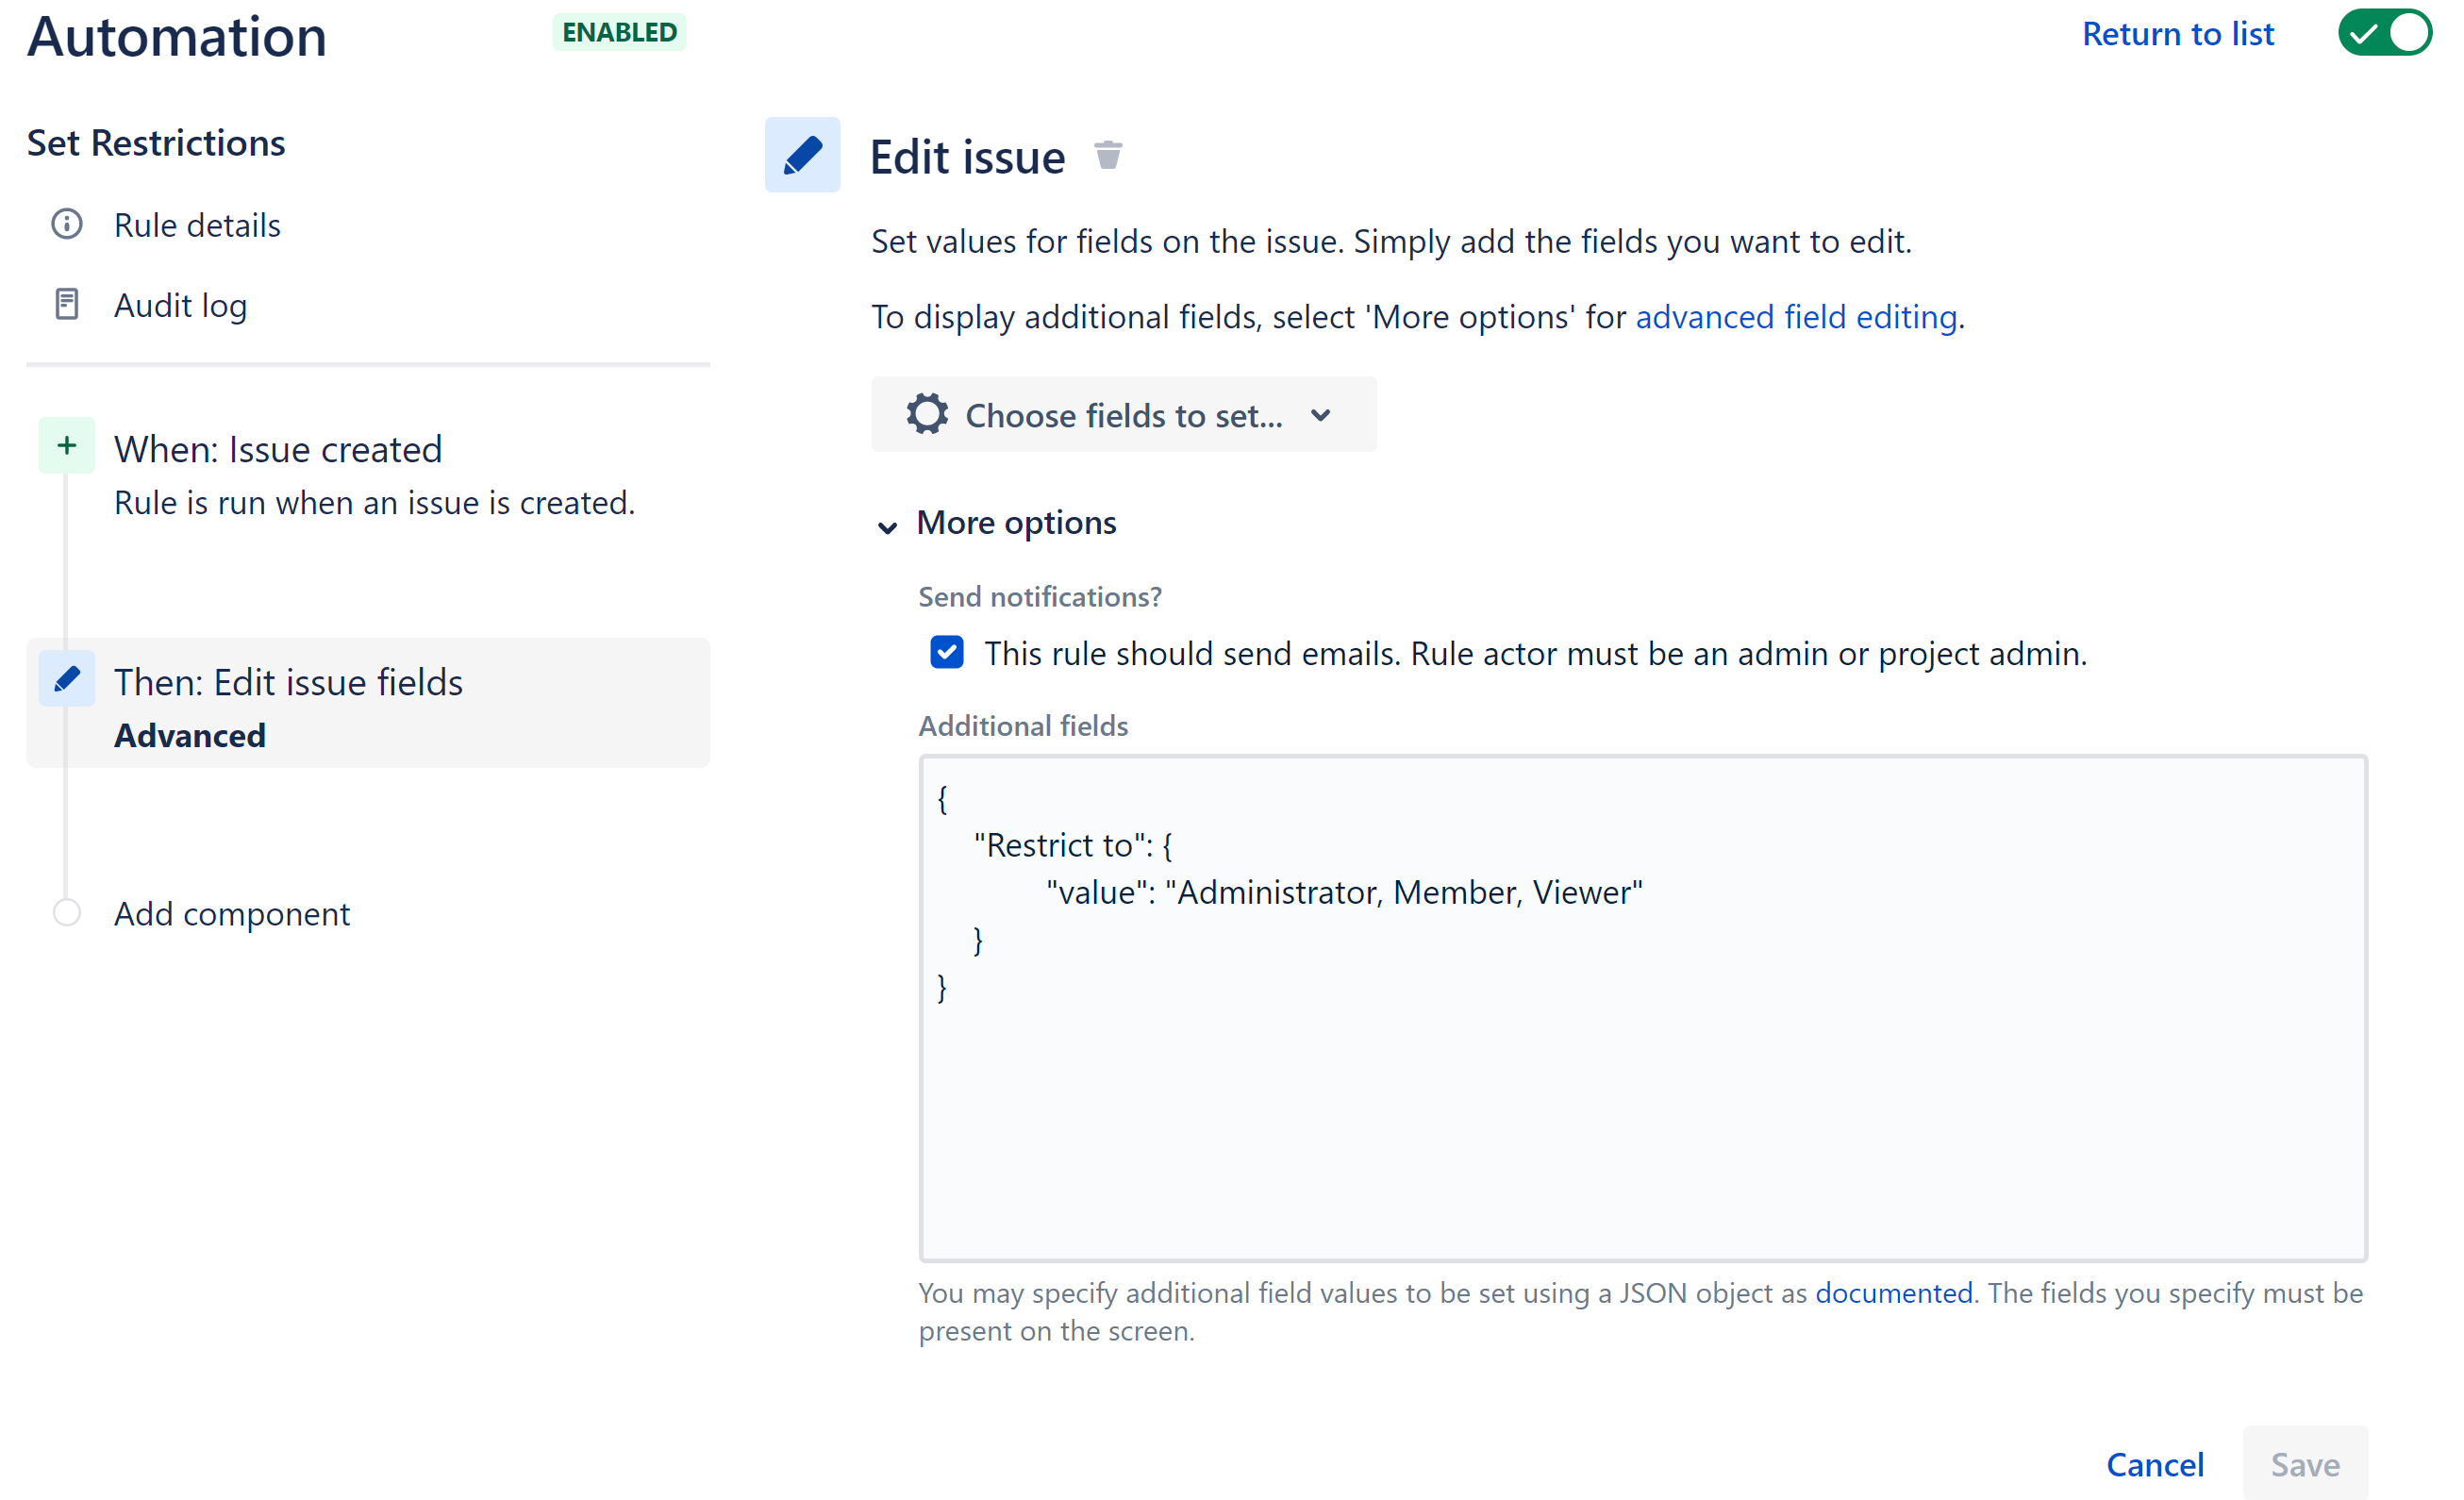This screenshot has height=1500, width=2464.
Task: Click the gear icon in Choose fields to set
Action: click(927, 414)
